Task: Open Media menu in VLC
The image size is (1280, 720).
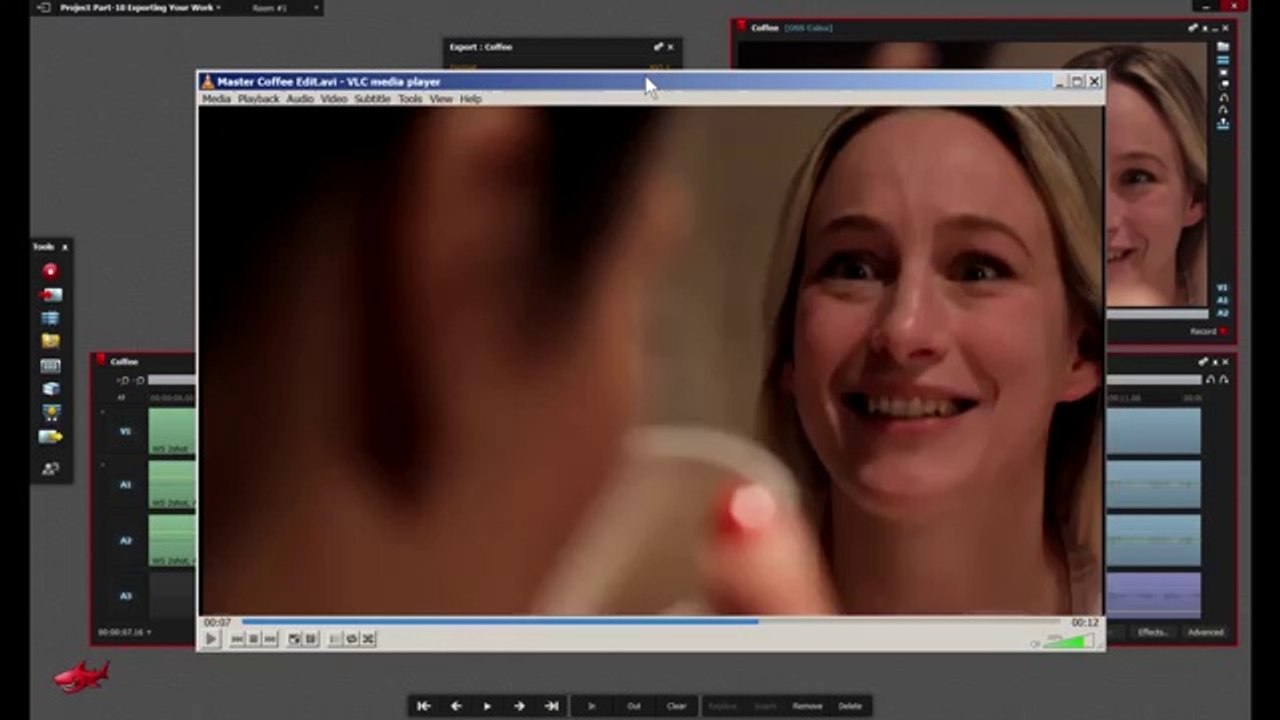Action: point(216,99)
